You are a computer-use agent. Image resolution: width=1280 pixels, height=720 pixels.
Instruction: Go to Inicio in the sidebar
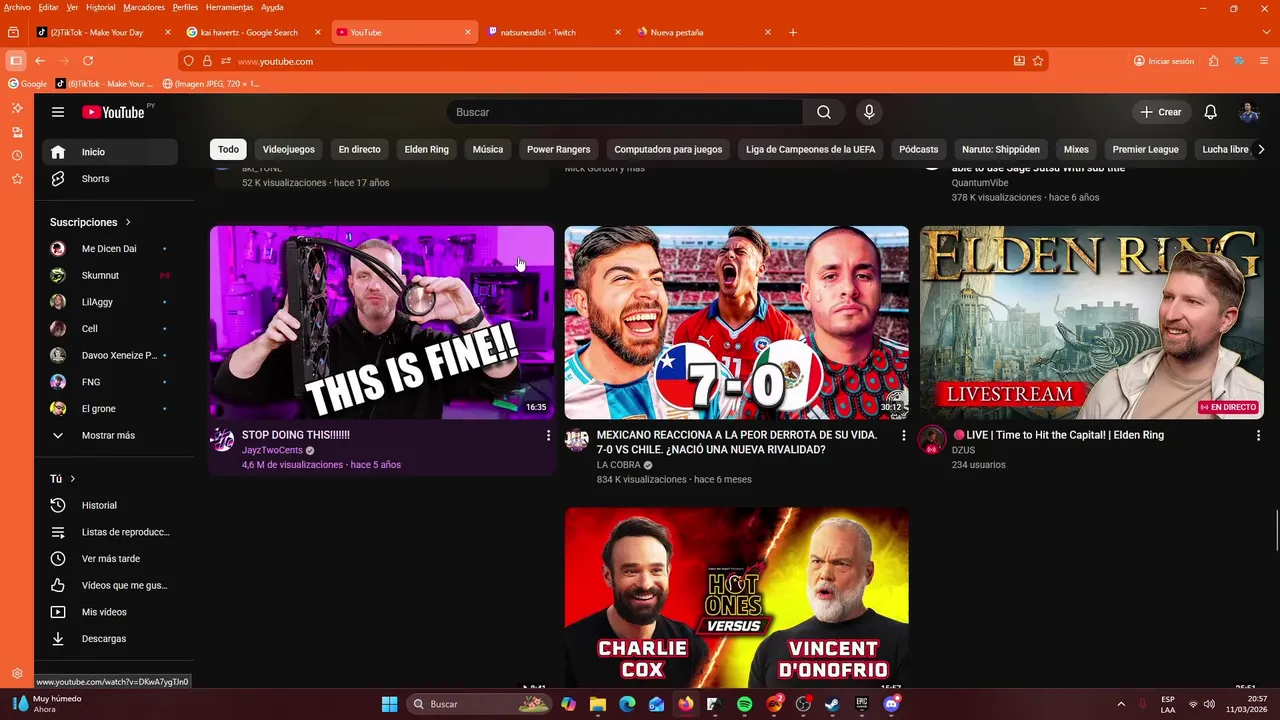[x=110, y=152]
